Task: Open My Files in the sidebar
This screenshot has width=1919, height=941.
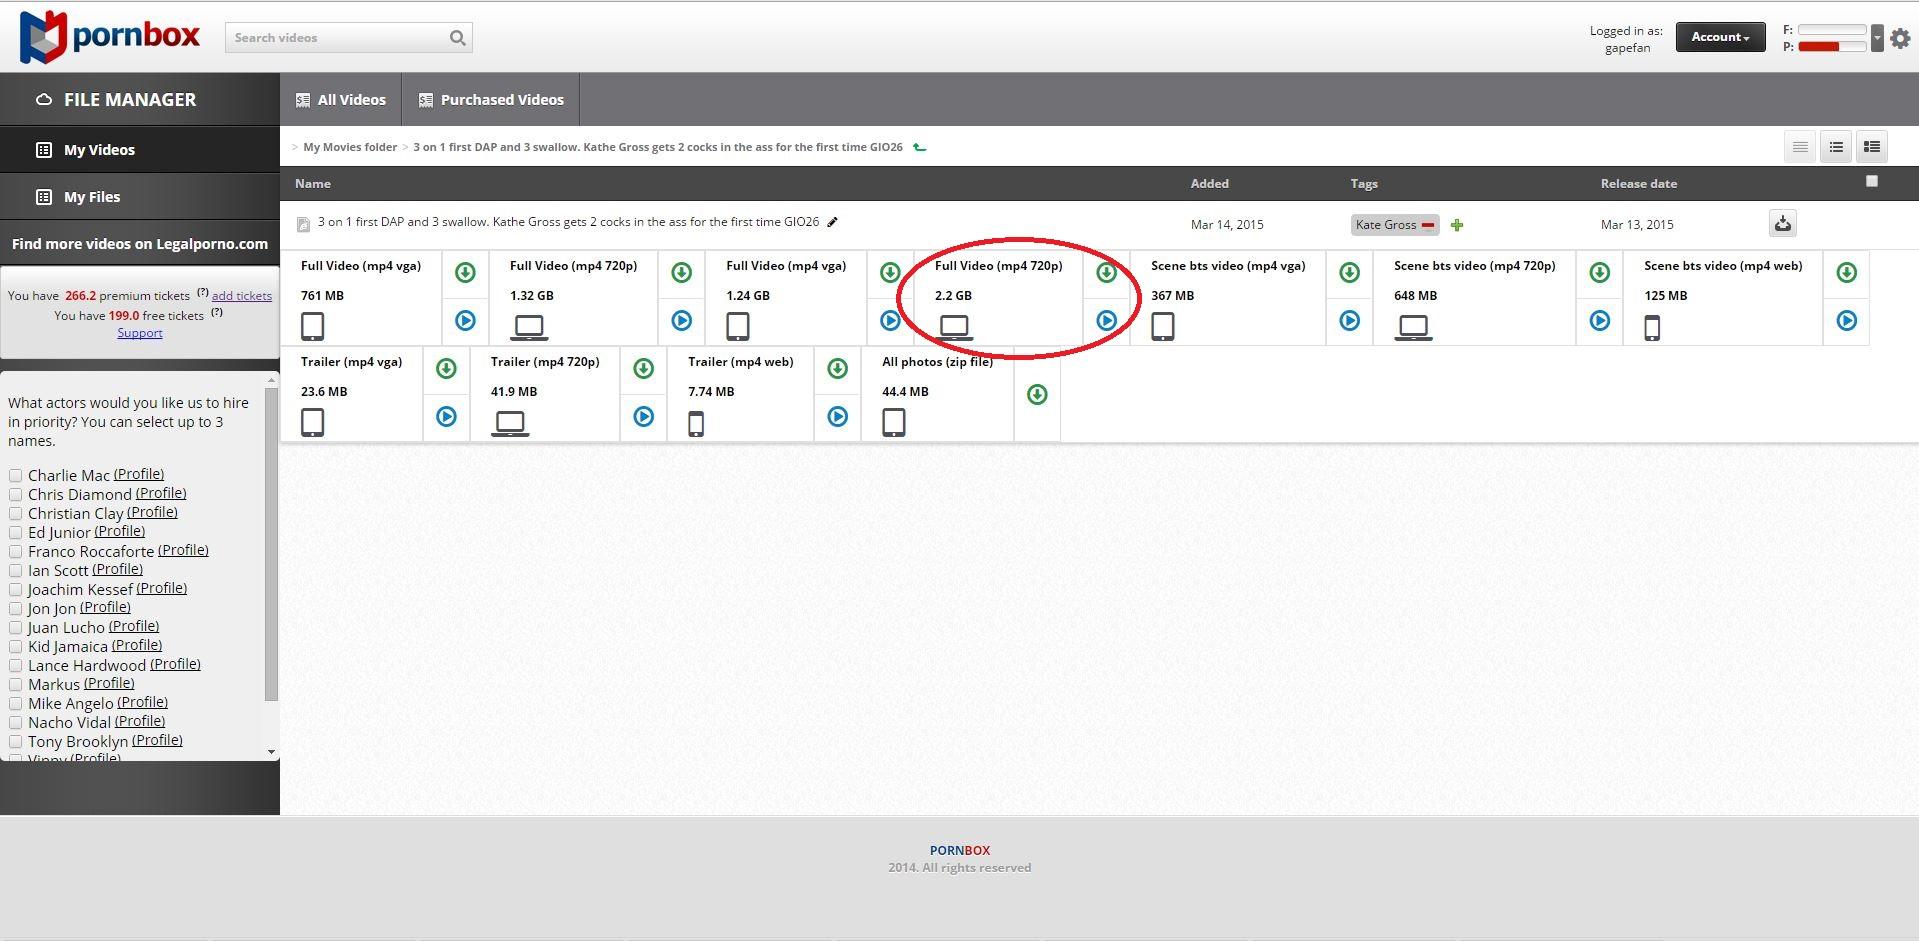Action: (92, 197)
